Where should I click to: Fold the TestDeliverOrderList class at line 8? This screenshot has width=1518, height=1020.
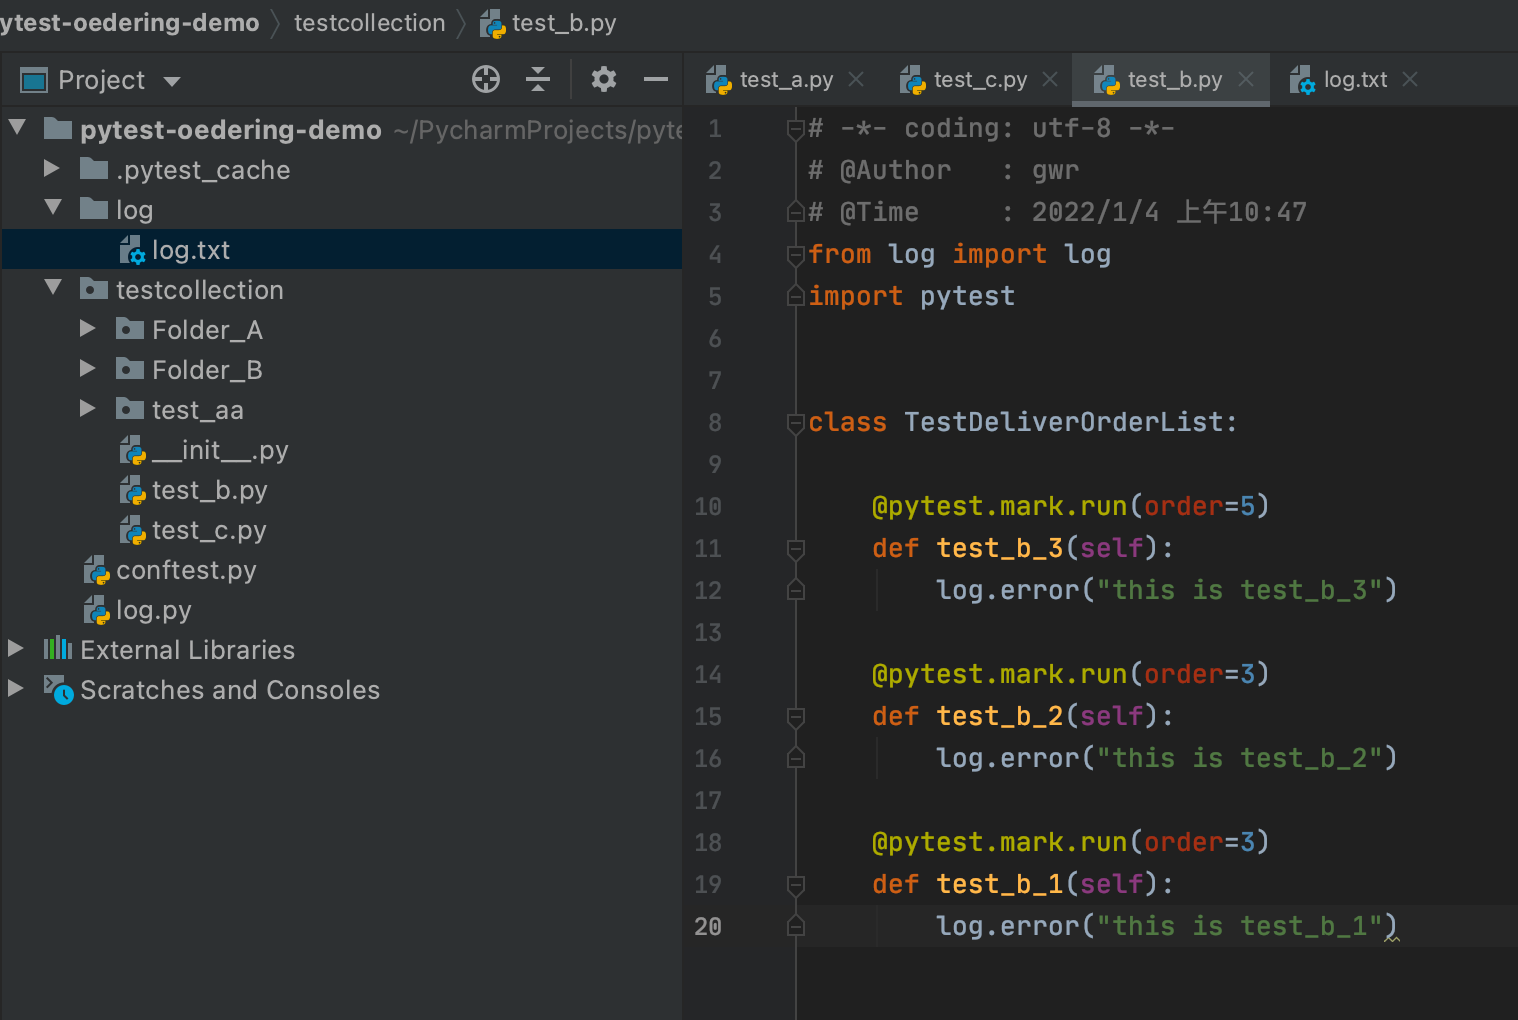click(x=796, y=422)
